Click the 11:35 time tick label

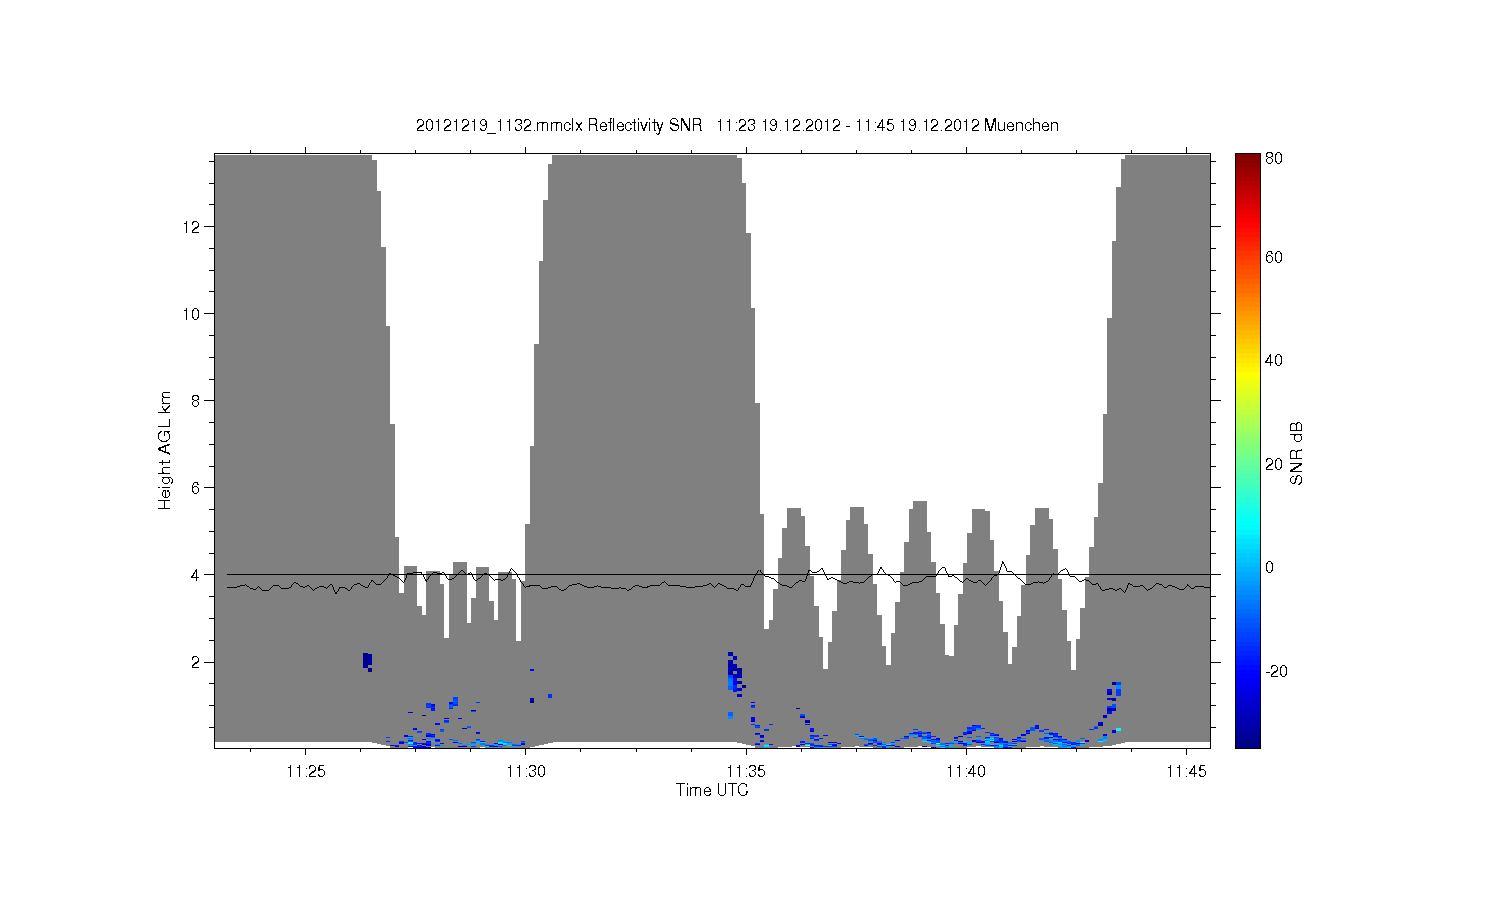pyautogui.click(x=746, y=771)
